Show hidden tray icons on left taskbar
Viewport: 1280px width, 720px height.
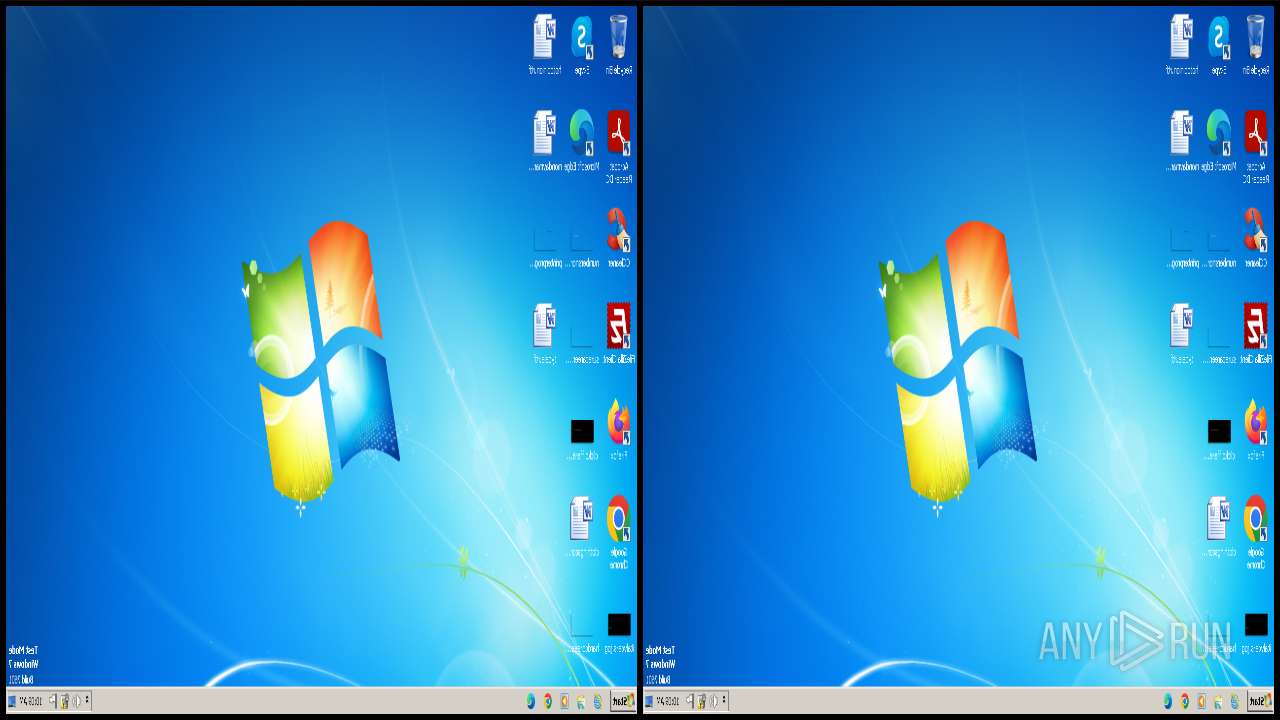point(87,701)
